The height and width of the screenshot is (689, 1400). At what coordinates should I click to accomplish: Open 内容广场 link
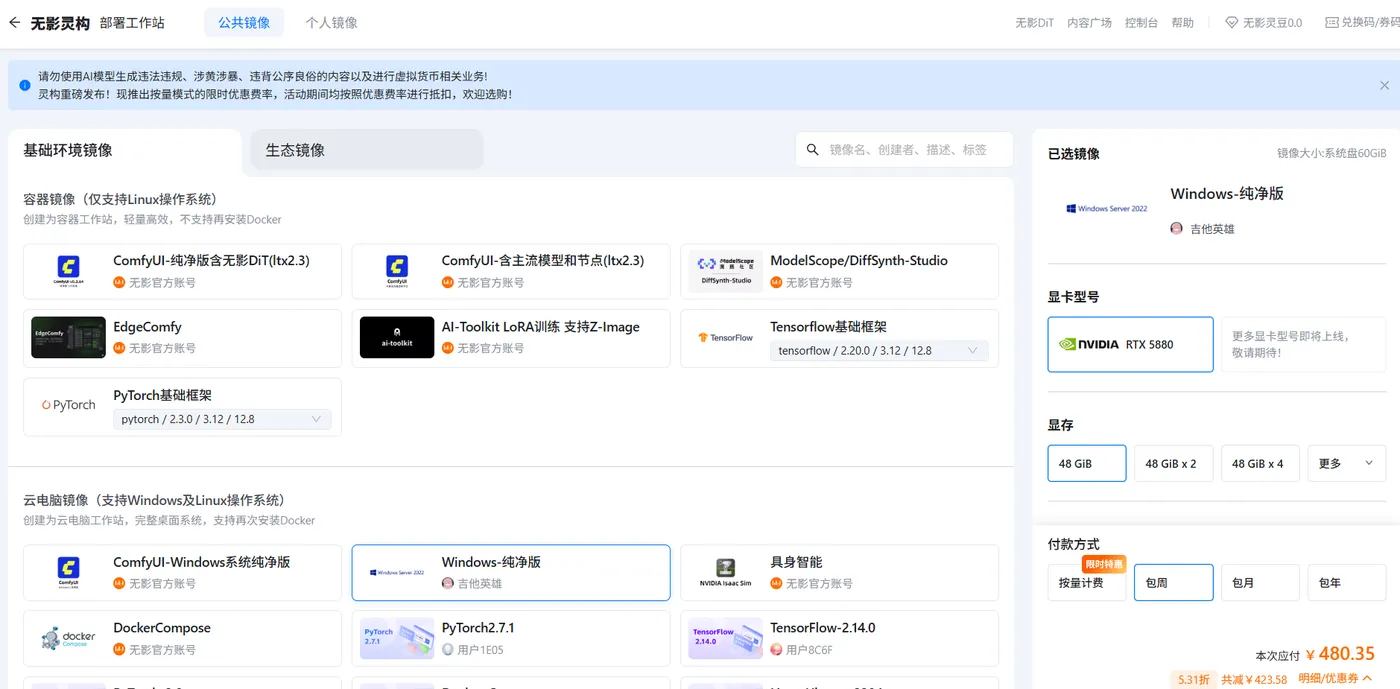1089,22
